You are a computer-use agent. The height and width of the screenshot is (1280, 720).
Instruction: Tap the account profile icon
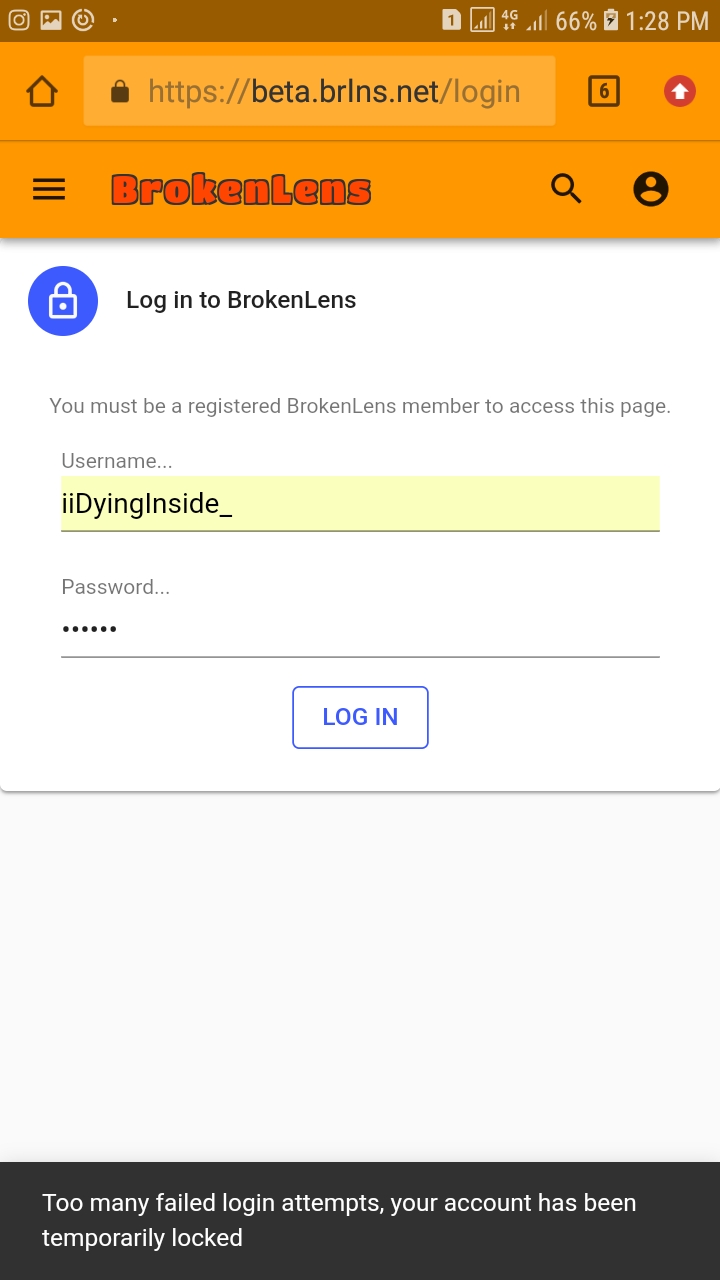coord(651,189)
